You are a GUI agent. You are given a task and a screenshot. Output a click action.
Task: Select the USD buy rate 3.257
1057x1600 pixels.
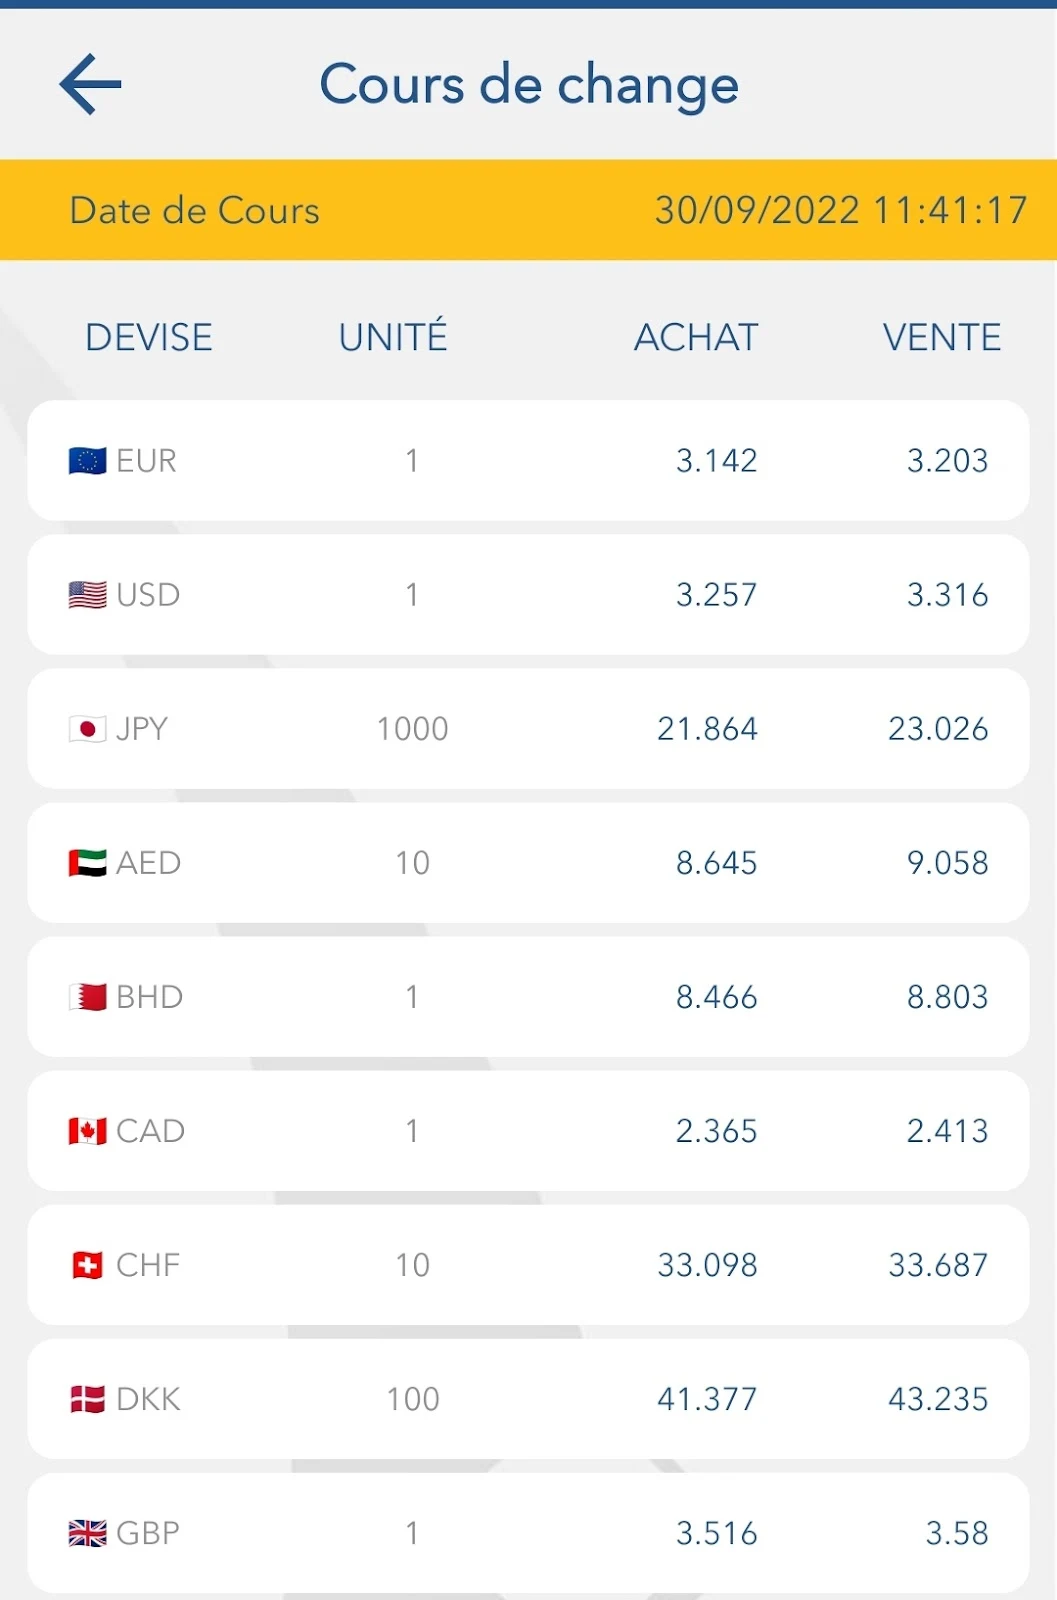point(716,595)
